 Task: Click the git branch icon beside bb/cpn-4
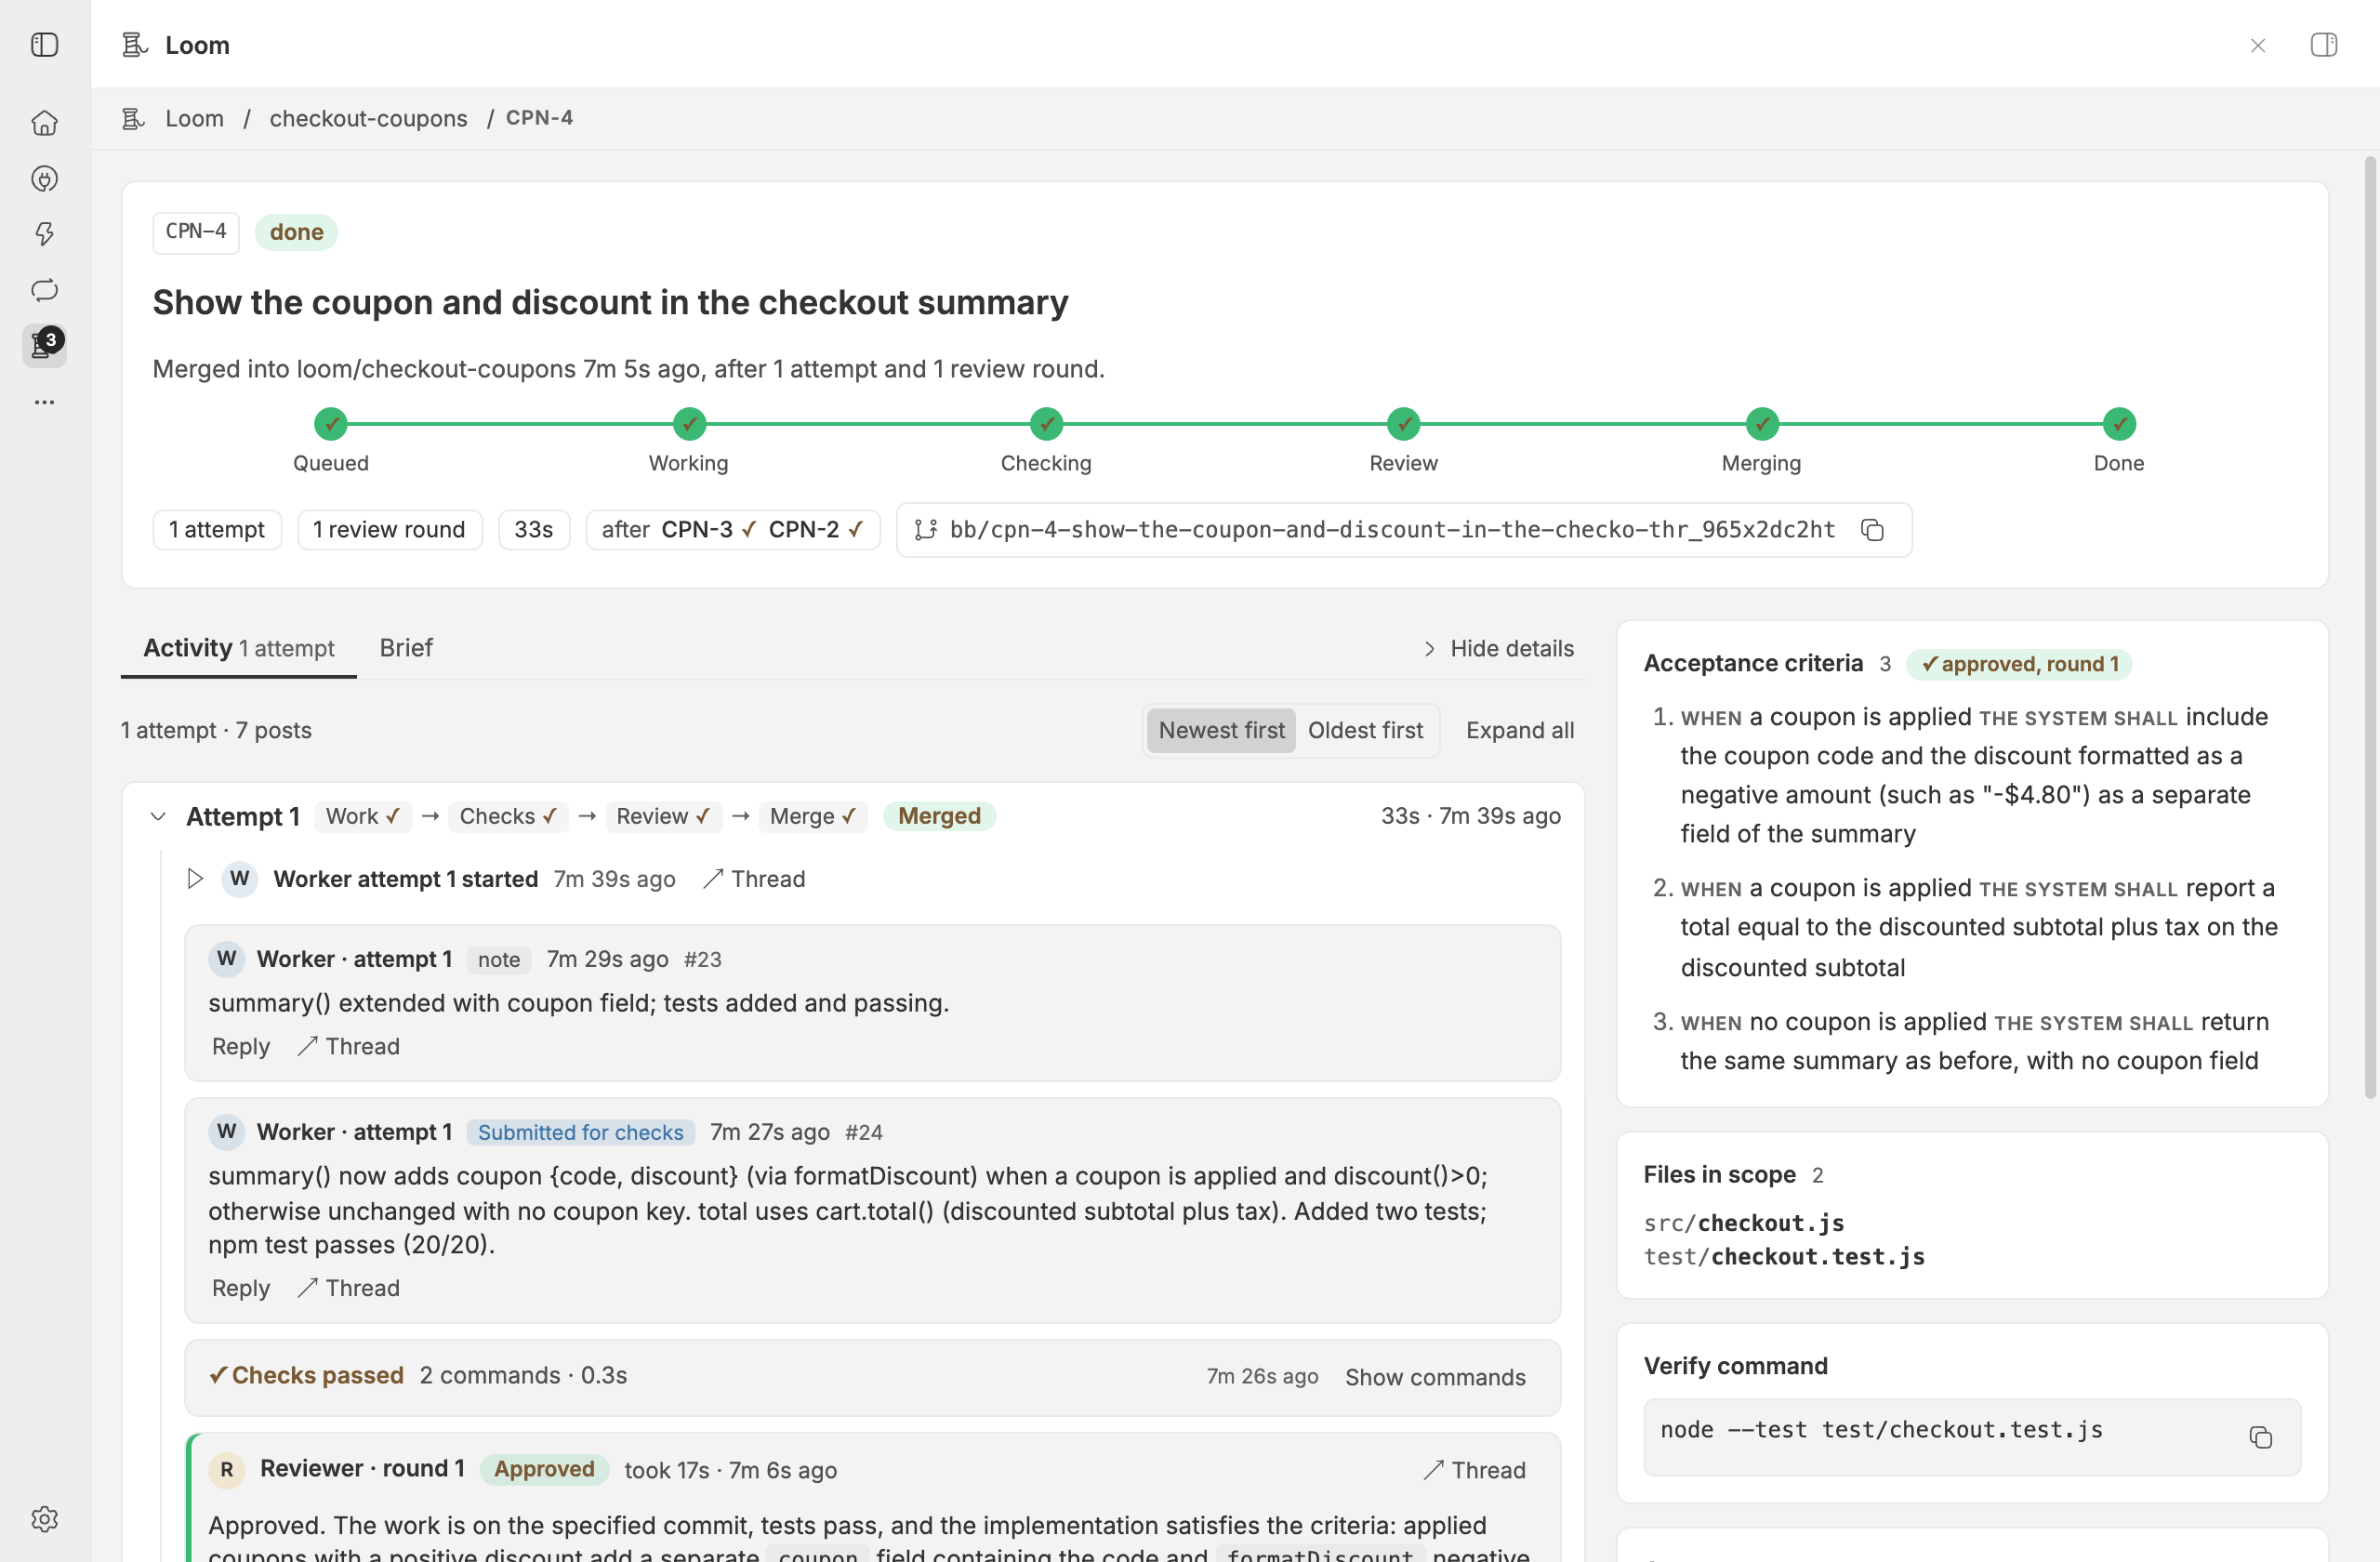pos(926,530)
